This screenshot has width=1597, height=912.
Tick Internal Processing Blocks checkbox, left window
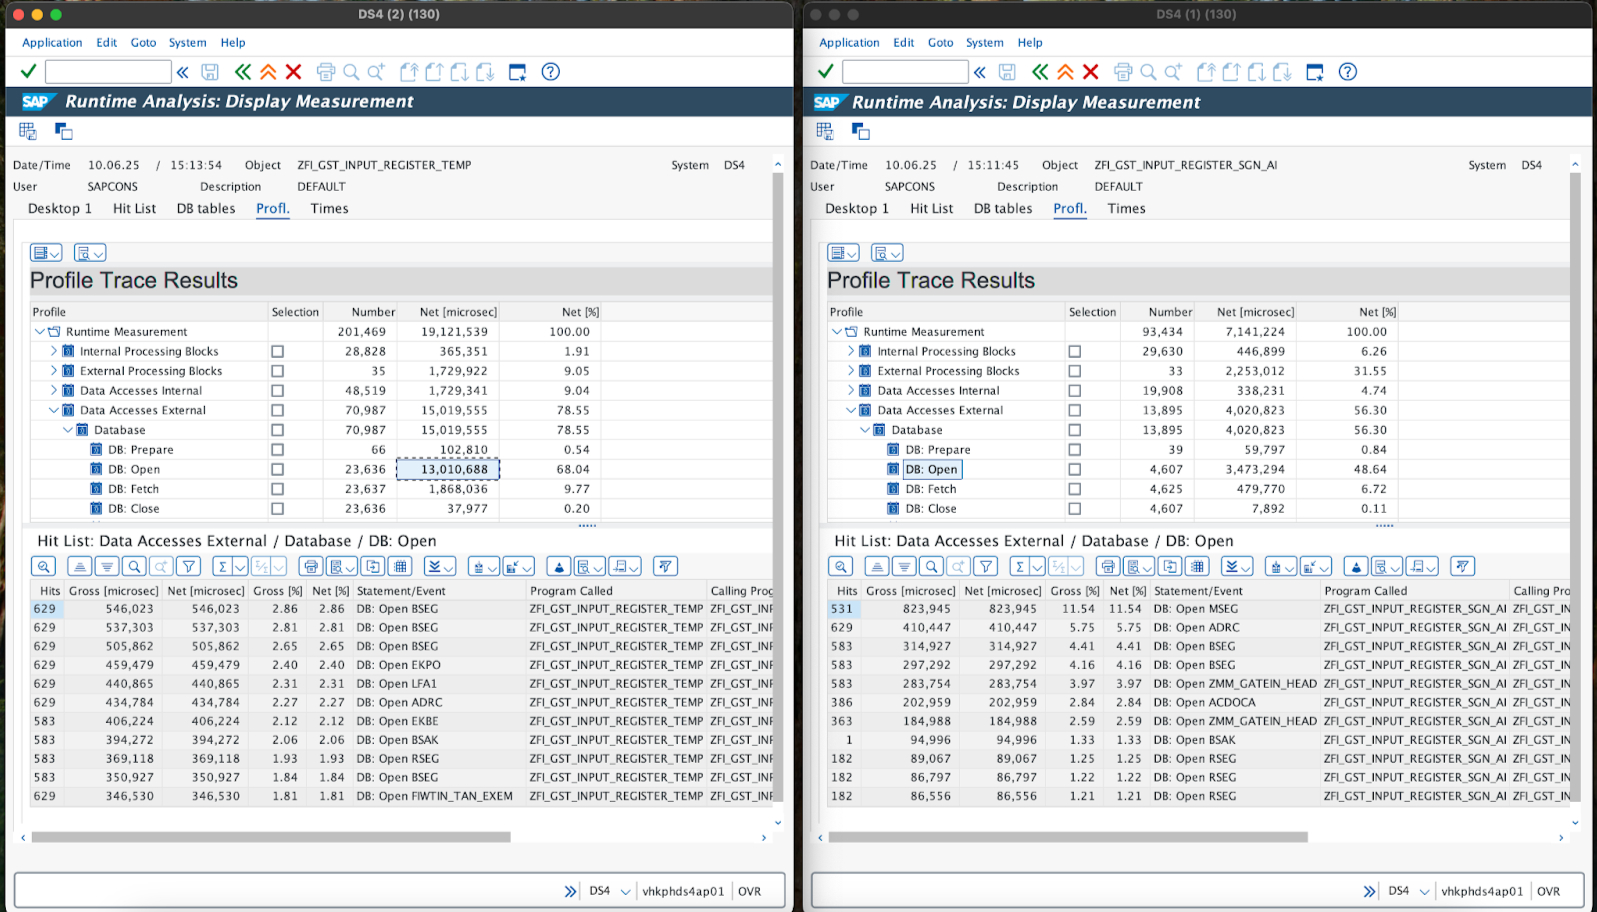277,352
